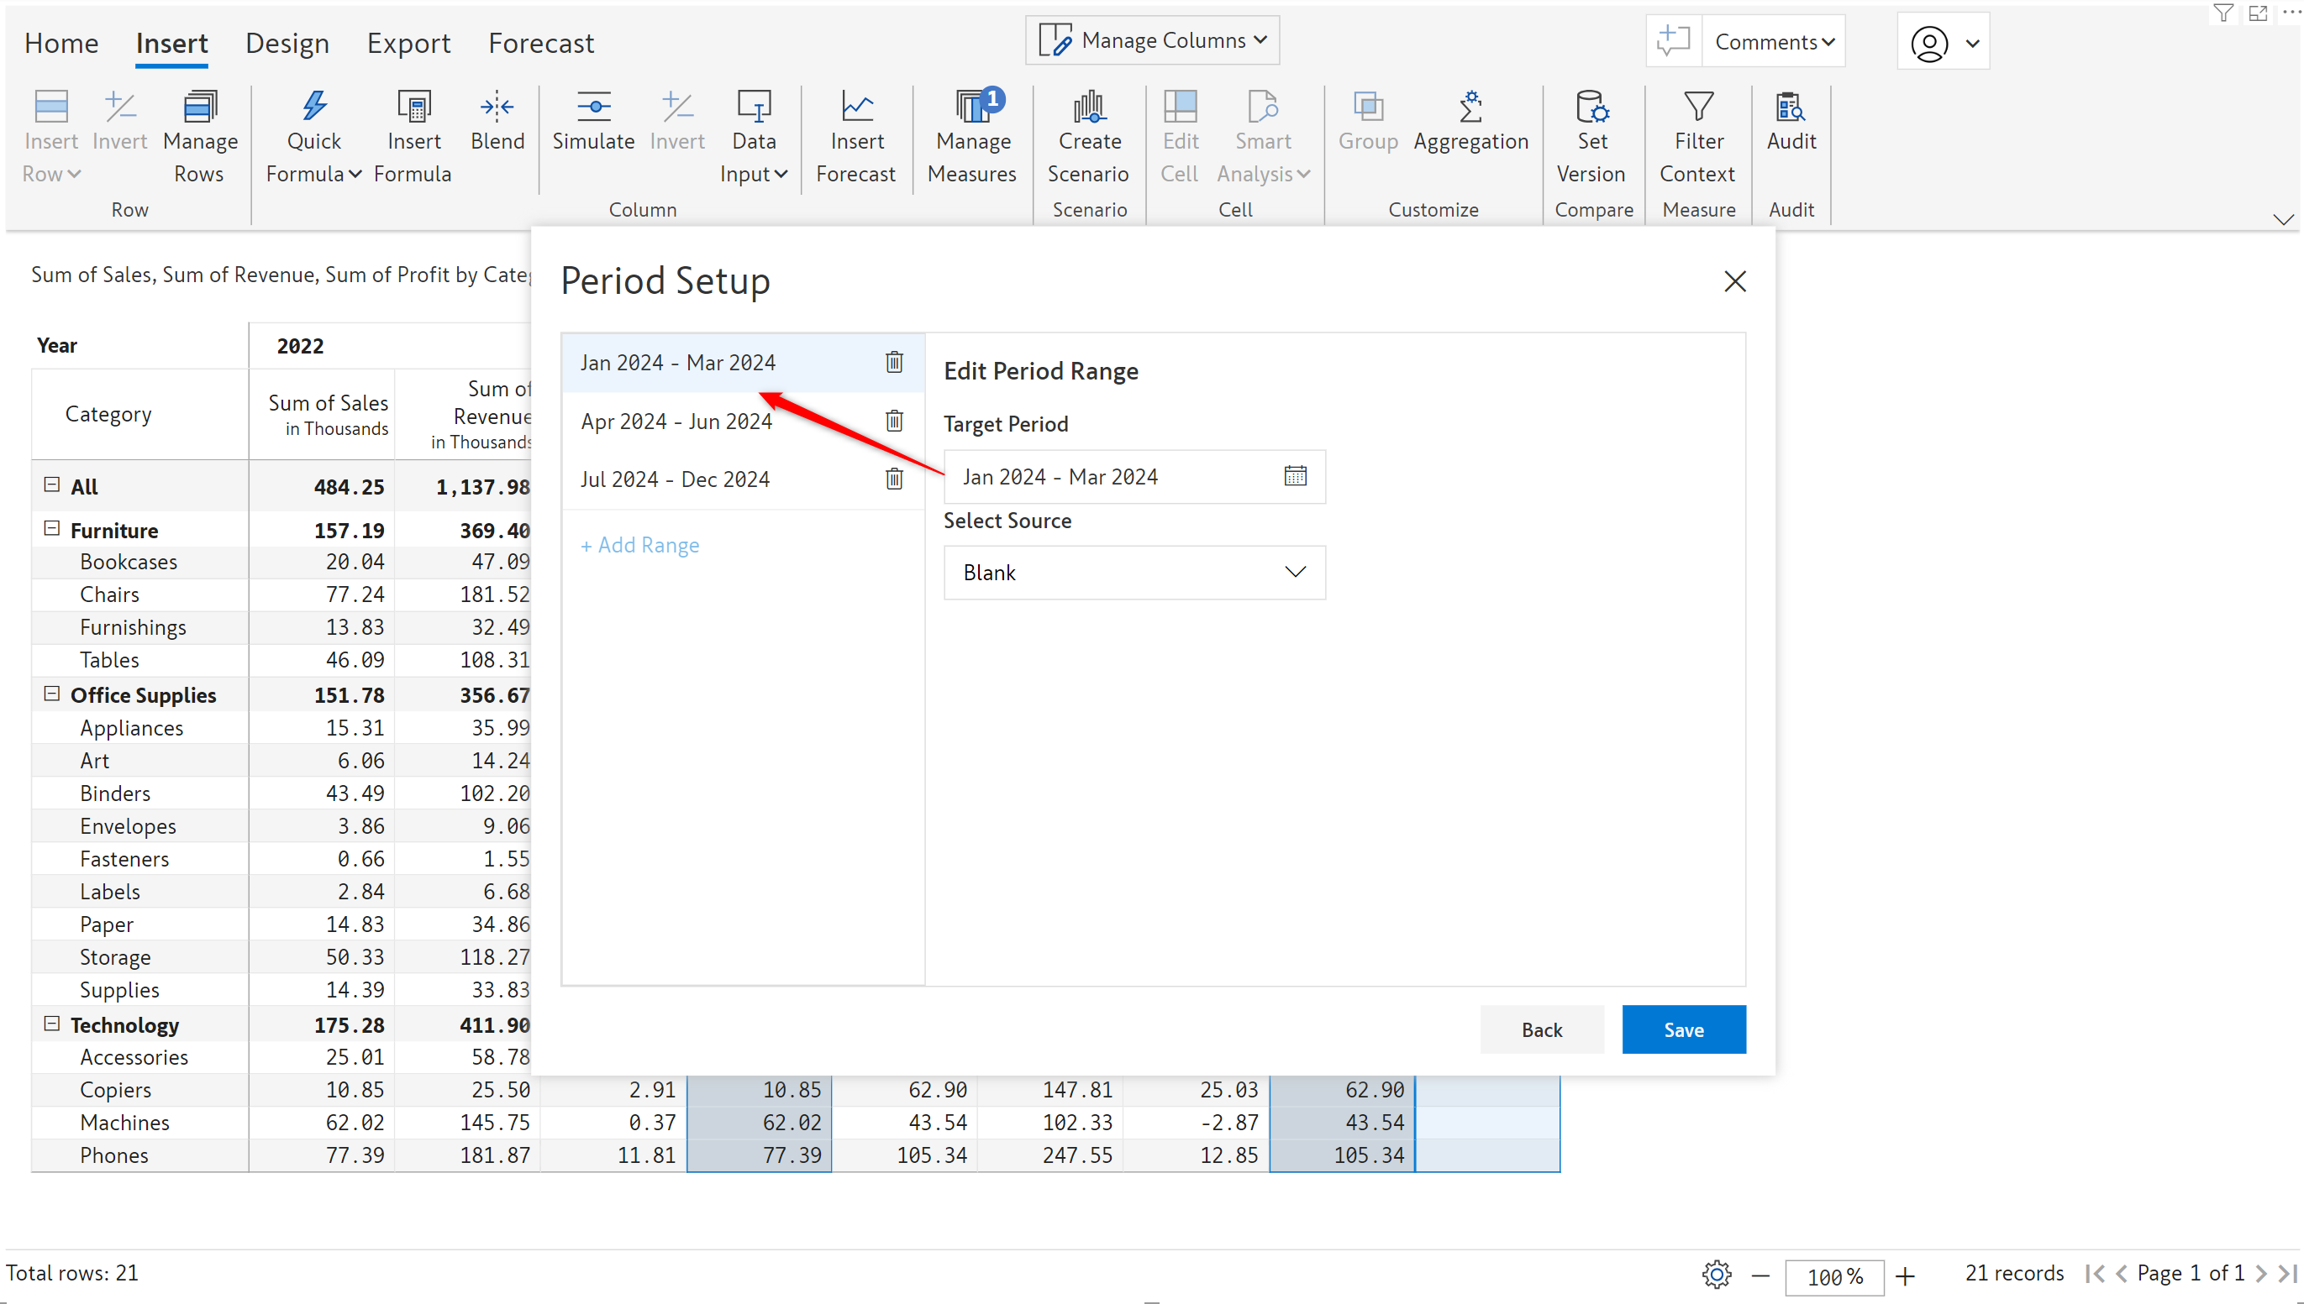This screenshot has width=2304, height=1304.
Task: Save the period setup
Action: [x=1684, y=1029]
